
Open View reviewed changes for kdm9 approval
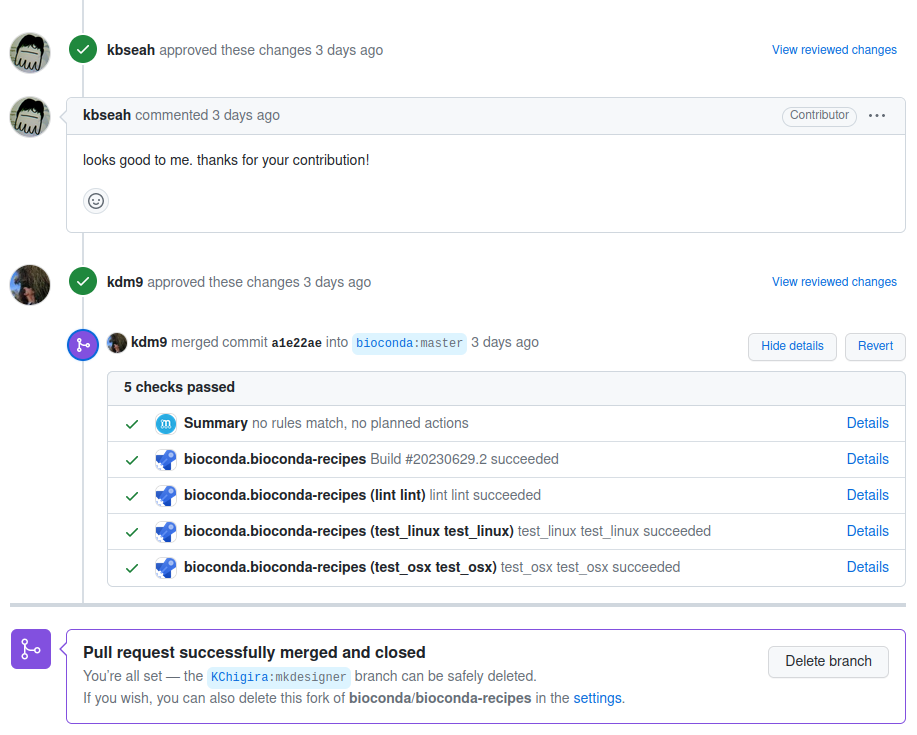tap(834, 282)
